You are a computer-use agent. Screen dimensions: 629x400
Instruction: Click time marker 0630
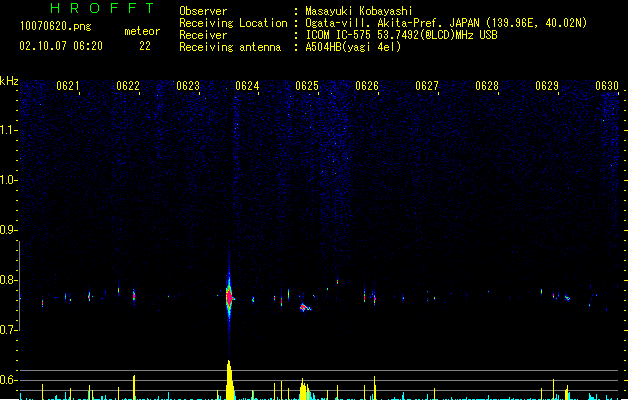(607, 86)
